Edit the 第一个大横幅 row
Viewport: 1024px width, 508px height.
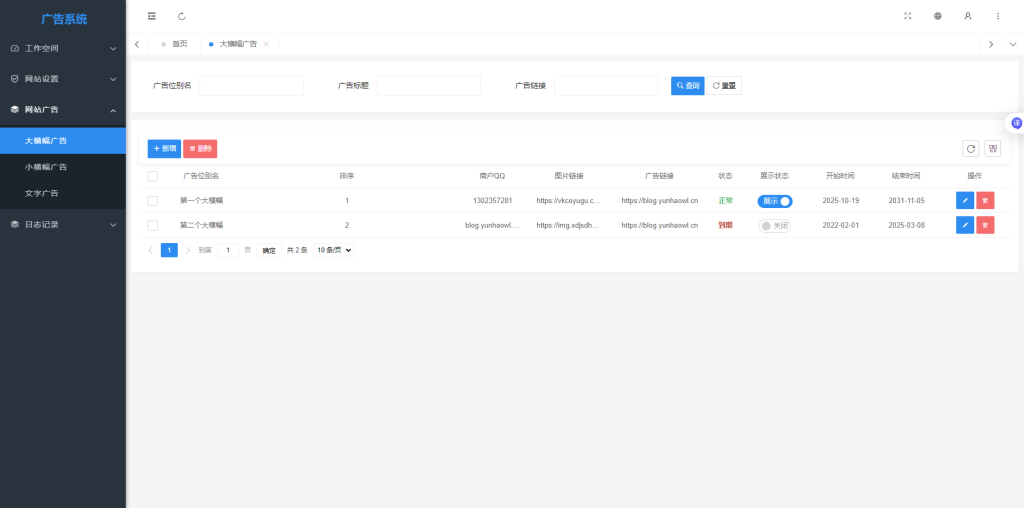tap(964, 201)
